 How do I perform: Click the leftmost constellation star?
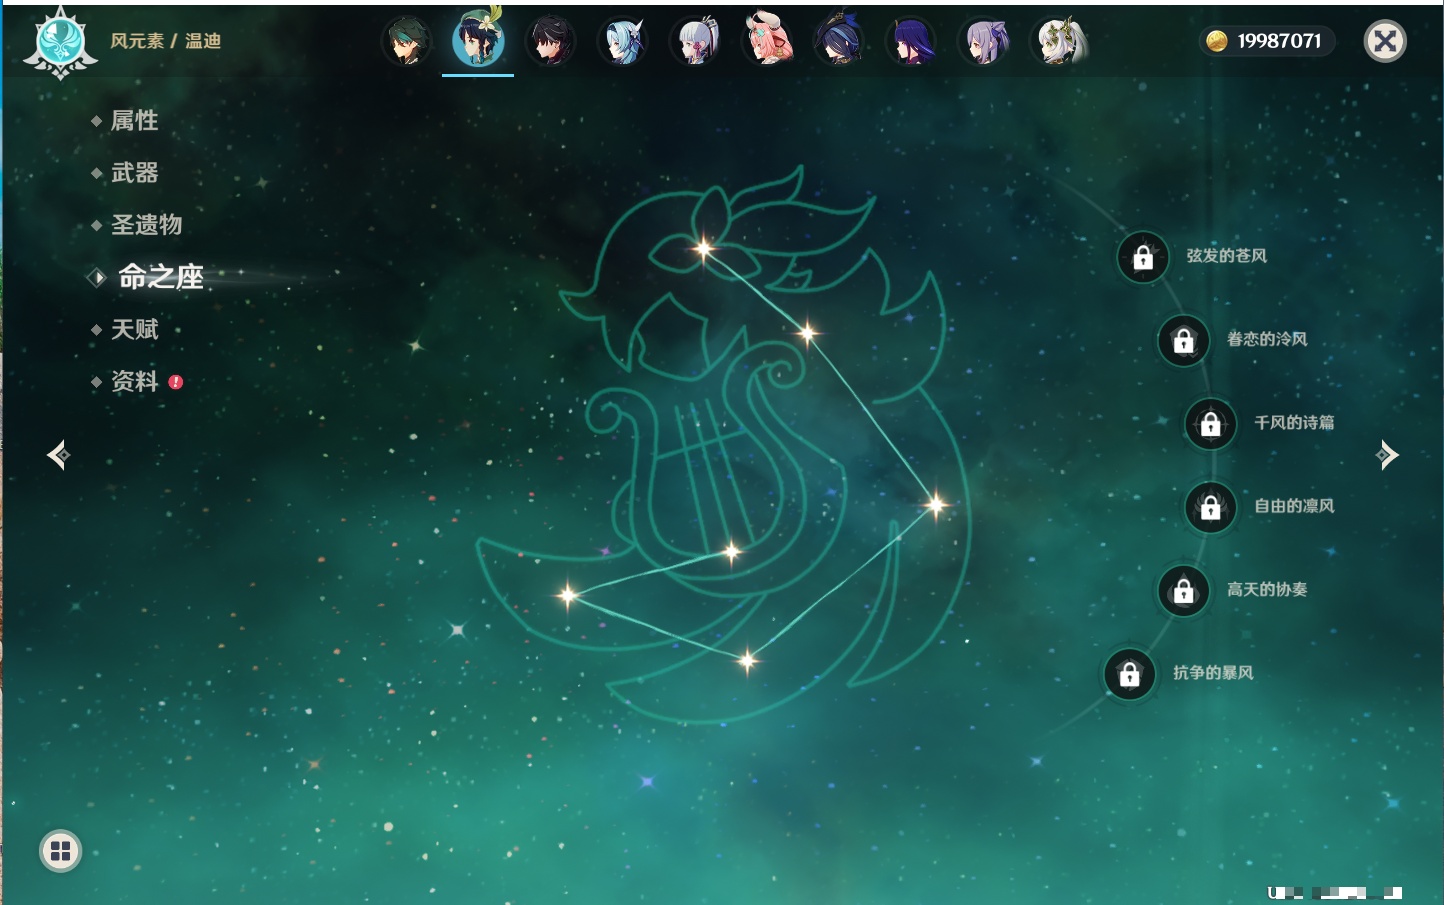(567, 595)
